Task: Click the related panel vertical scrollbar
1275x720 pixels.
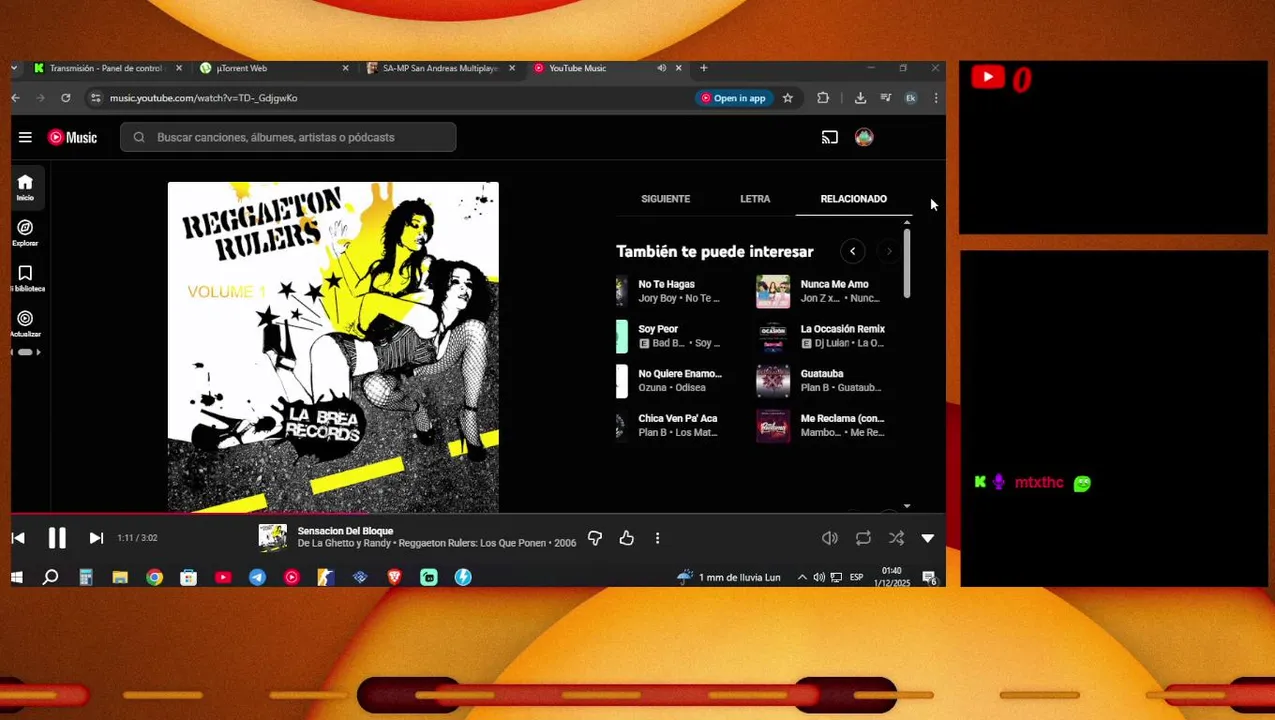Action: pos(907,263)
